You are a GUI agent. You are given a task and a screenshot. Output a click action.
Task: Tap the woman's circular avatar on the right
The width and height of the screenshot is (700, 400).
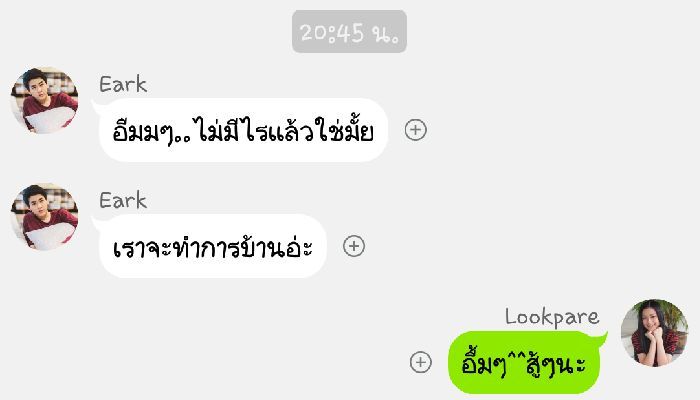pos(654,333)
